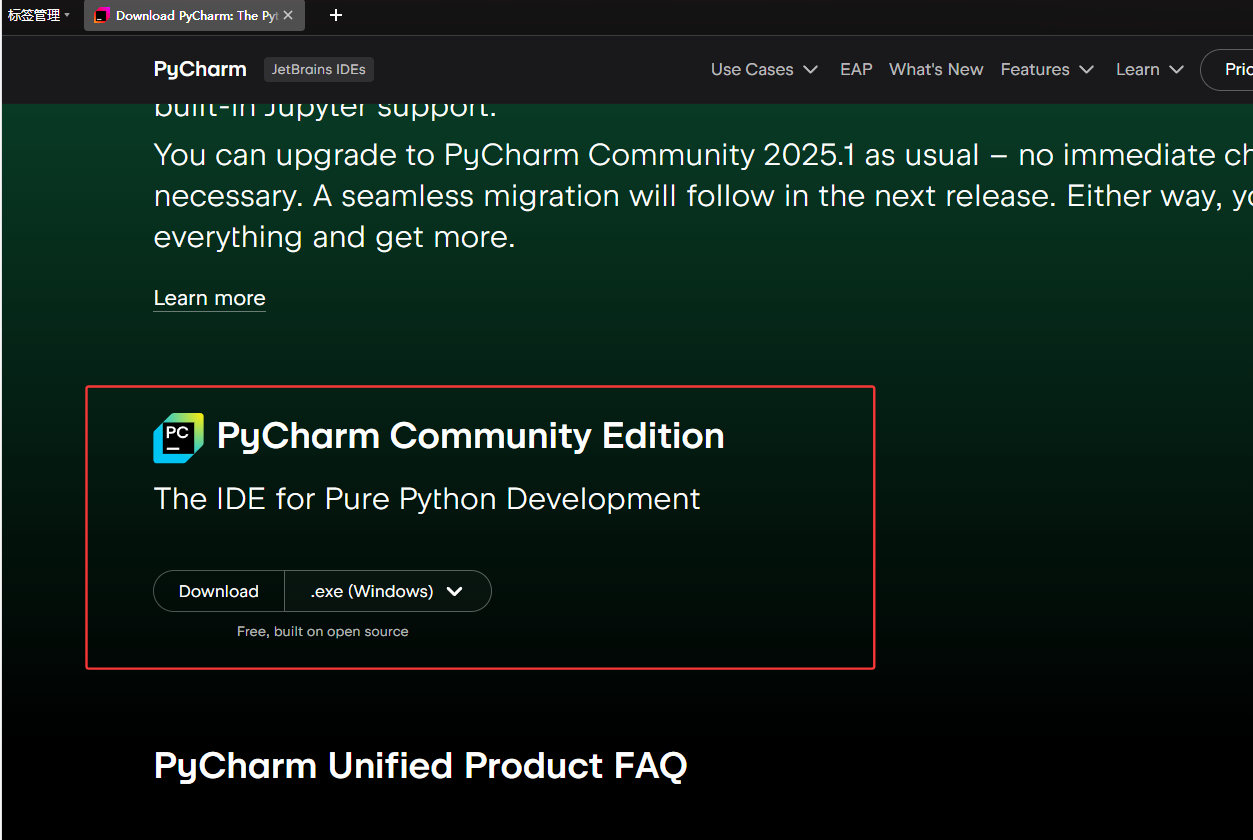1253x840 pixels.
Task: Open the EAP page link
Action: point(856,69)
